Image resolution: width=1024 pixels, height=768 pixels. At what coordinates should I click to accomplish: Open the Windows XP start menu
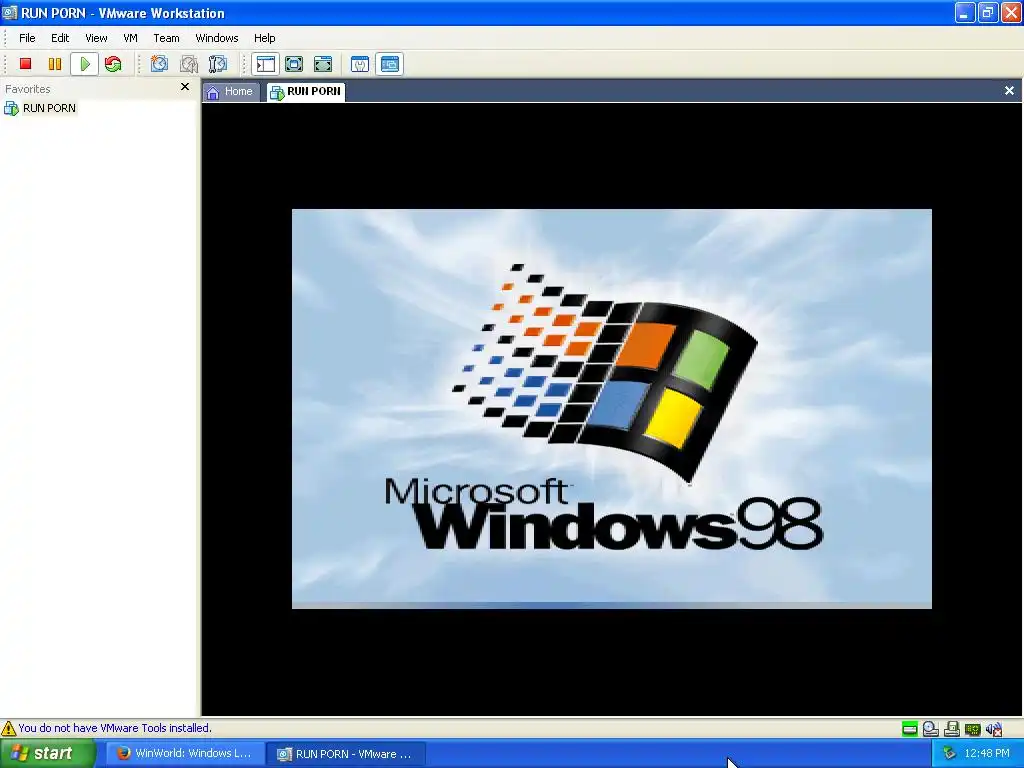click(47, 754)
